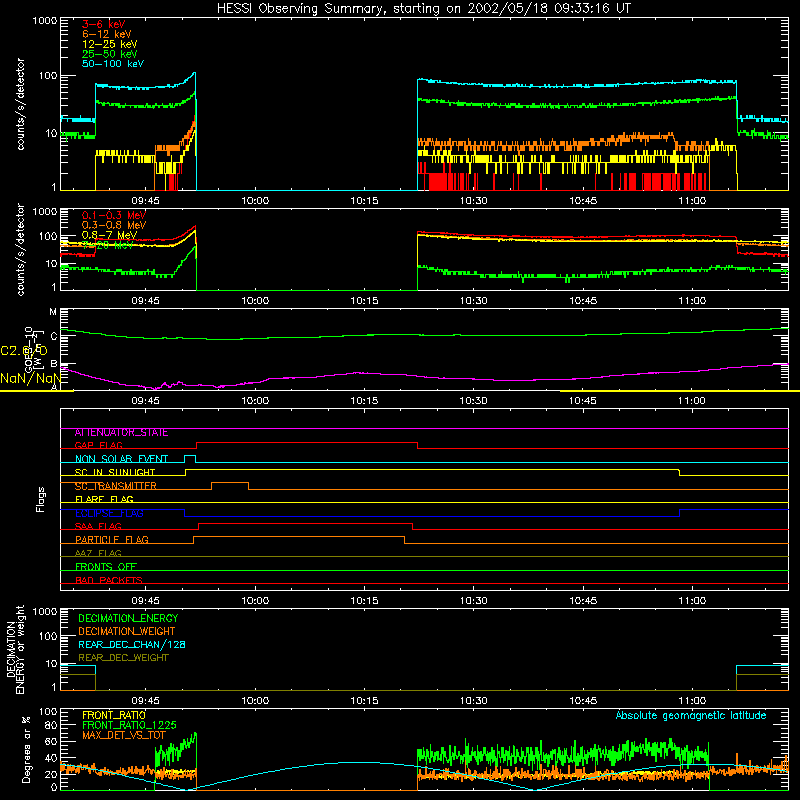Viewport: 800px width, 800px height.
Task: Click the FLARE_FLAG label
Action: [x=104, y=499]
